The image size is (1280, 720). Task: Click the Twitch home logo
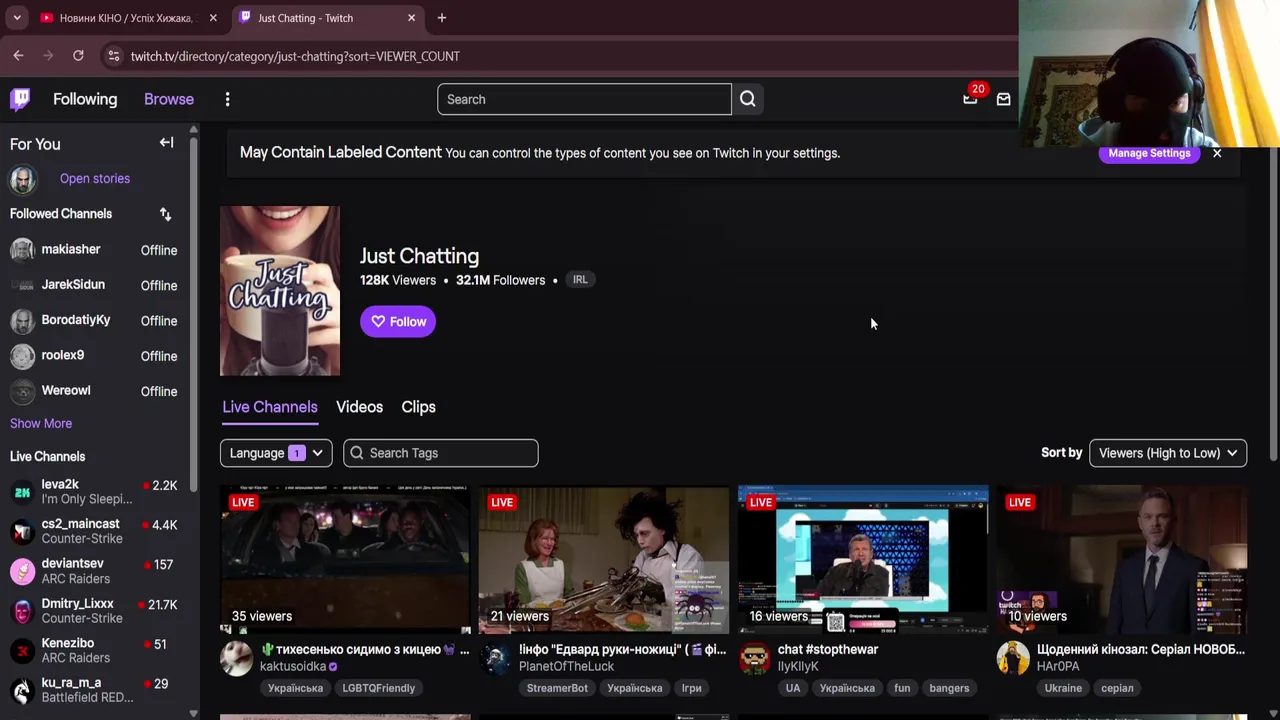(20, 99)
